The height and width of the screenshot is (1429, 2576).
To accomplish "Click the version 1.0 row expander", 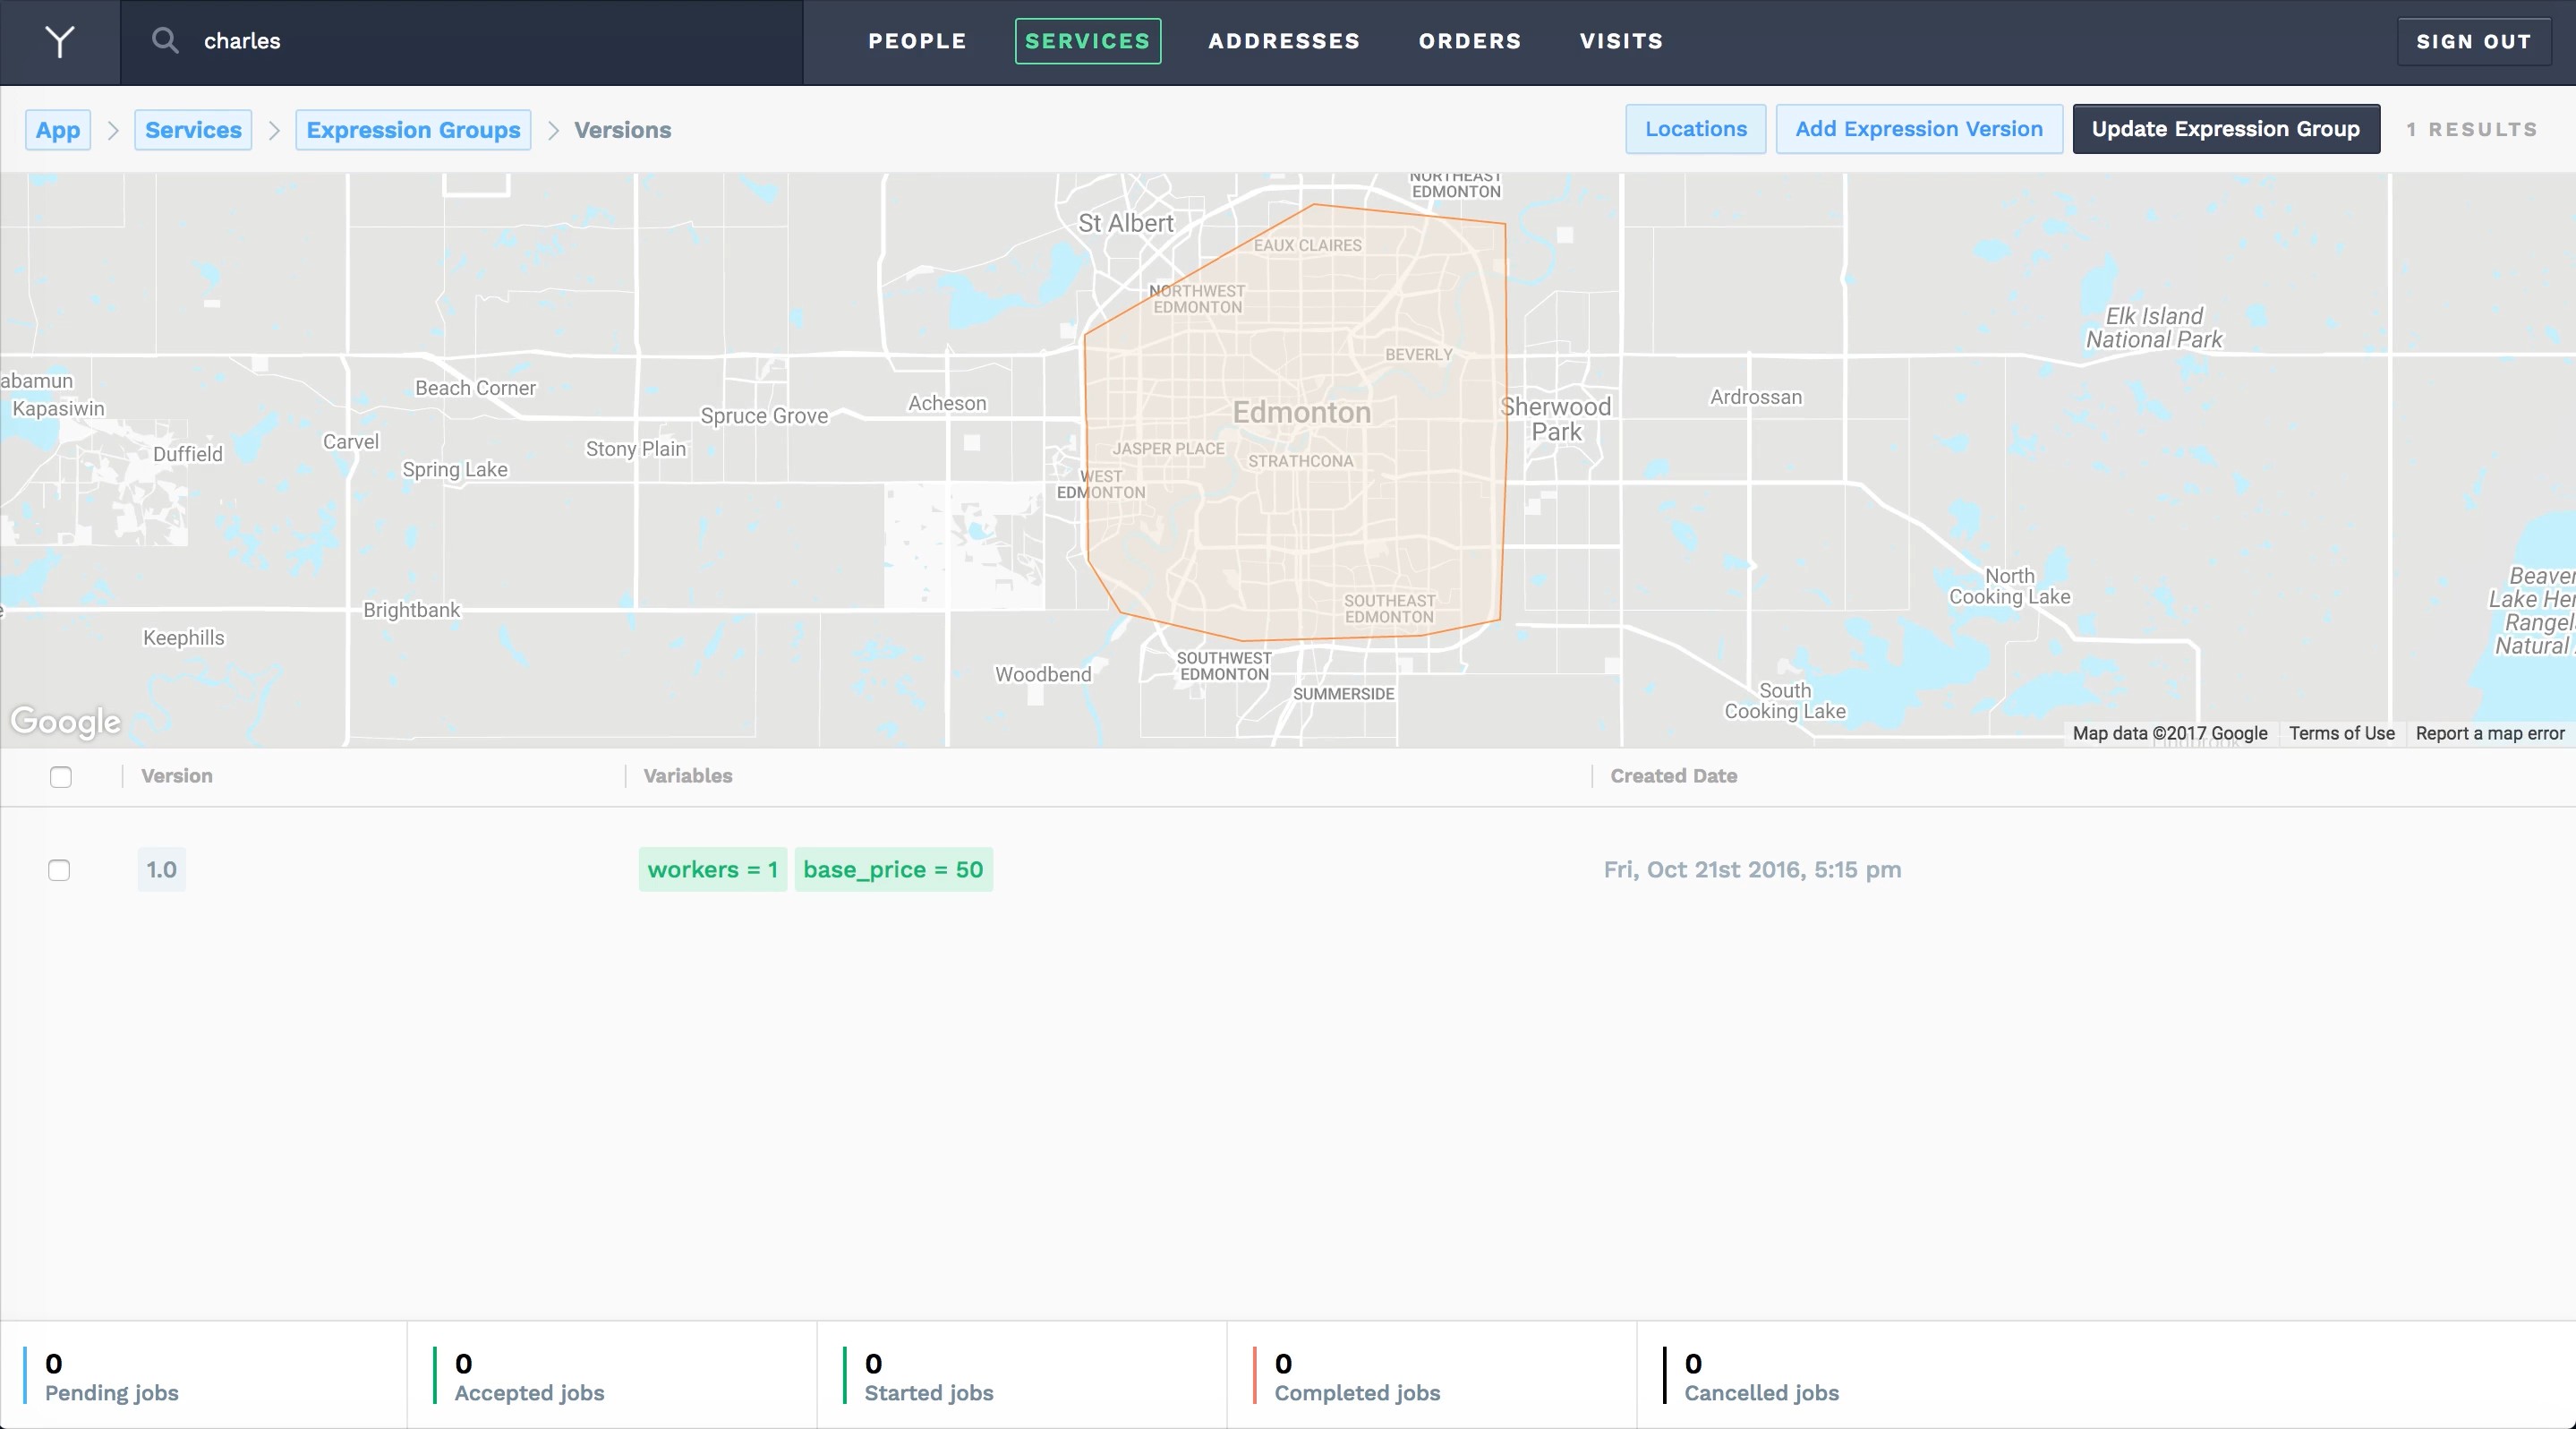I will pos(160,869).
